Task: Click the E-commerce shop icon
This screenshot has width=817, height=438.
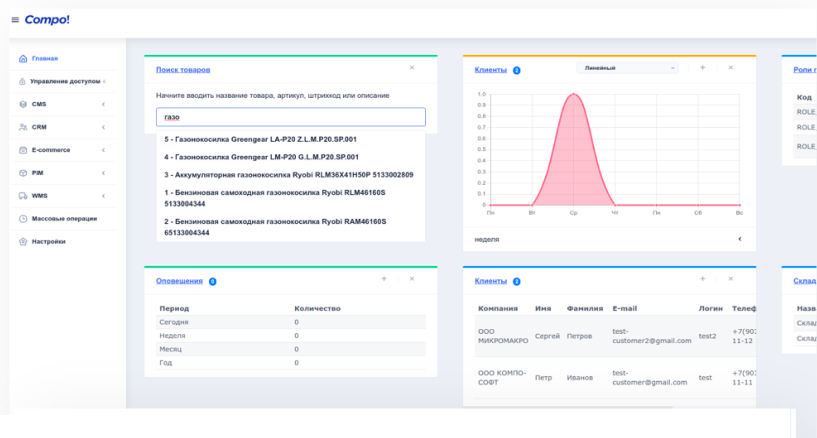Action: (23, 150)
